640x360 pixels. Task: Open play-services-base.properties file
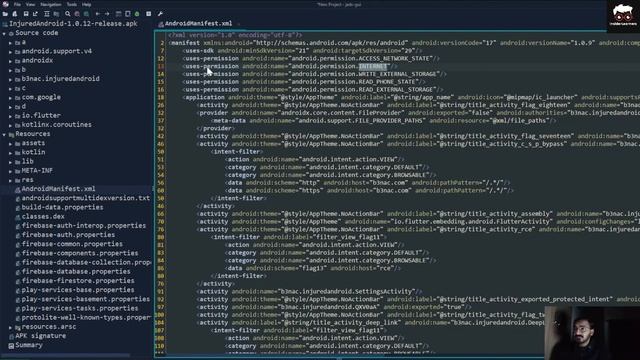pyautogui.click(x=78, y=290)
